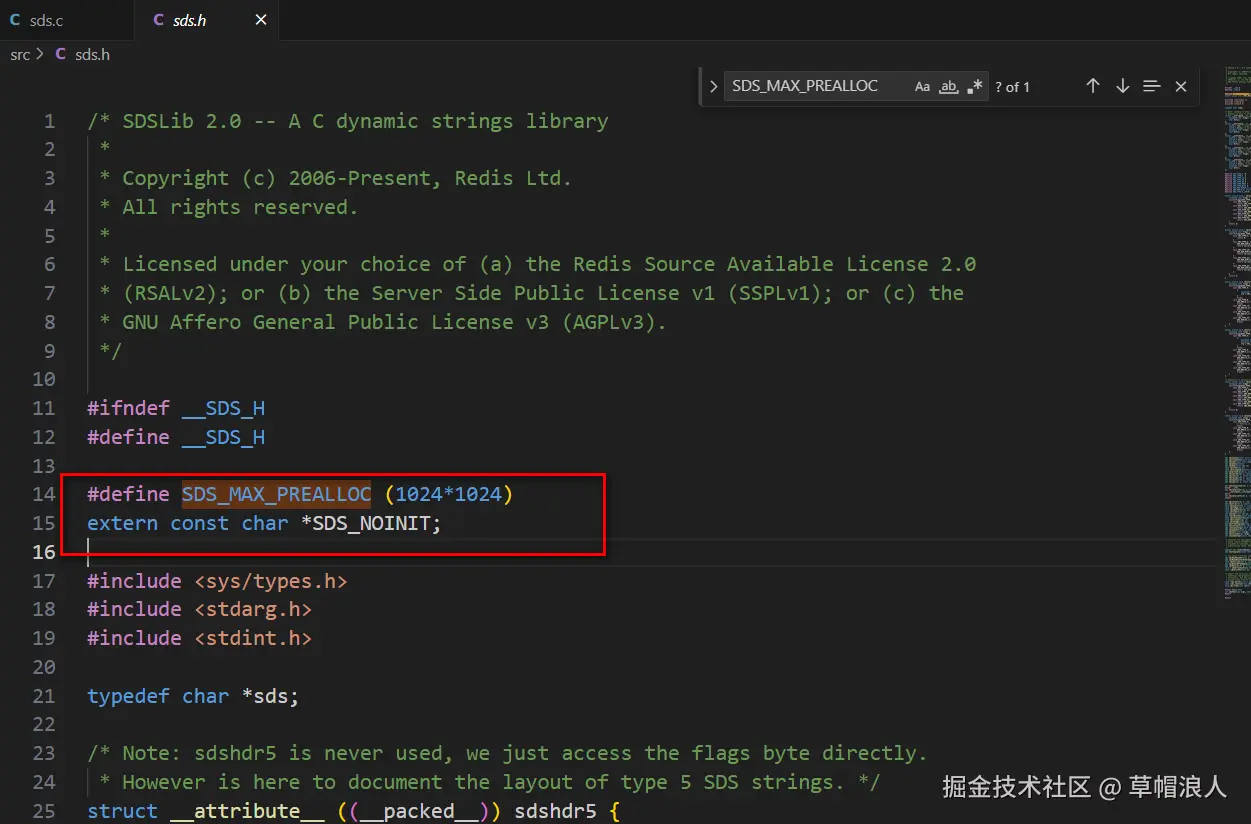Click 'typedef char *sds;' line

(193, 696)
